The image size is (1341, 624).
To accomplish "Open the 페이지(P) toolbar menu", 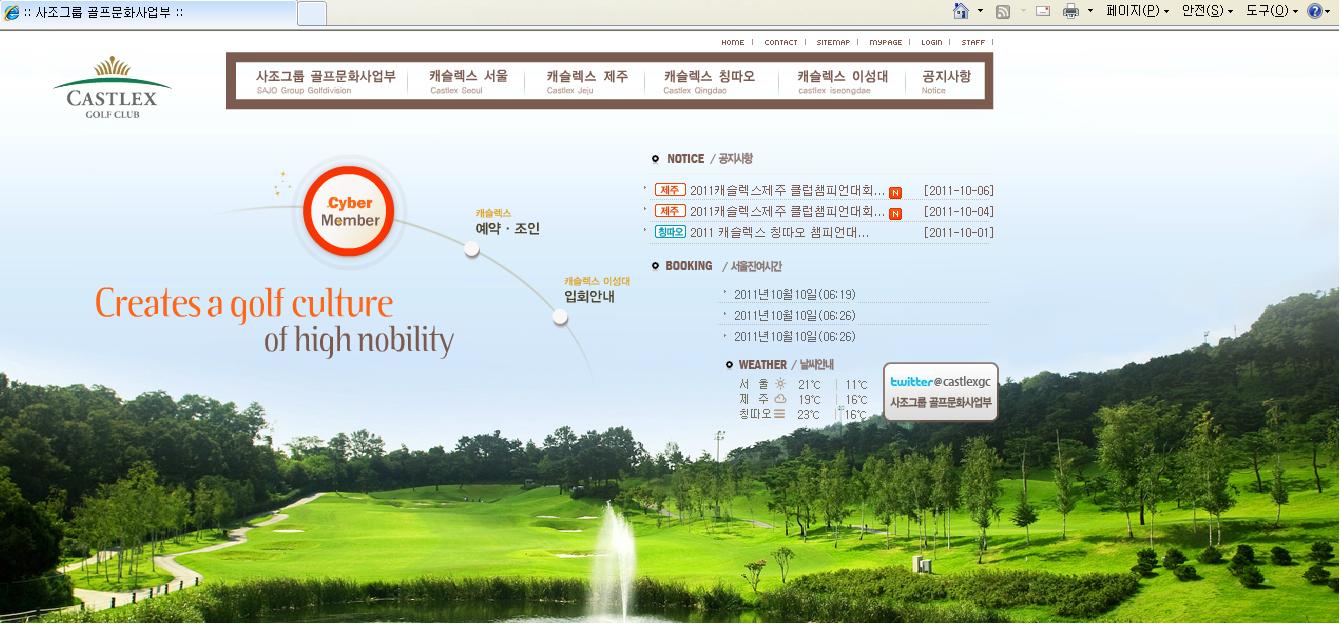I will pos(1137,11).
